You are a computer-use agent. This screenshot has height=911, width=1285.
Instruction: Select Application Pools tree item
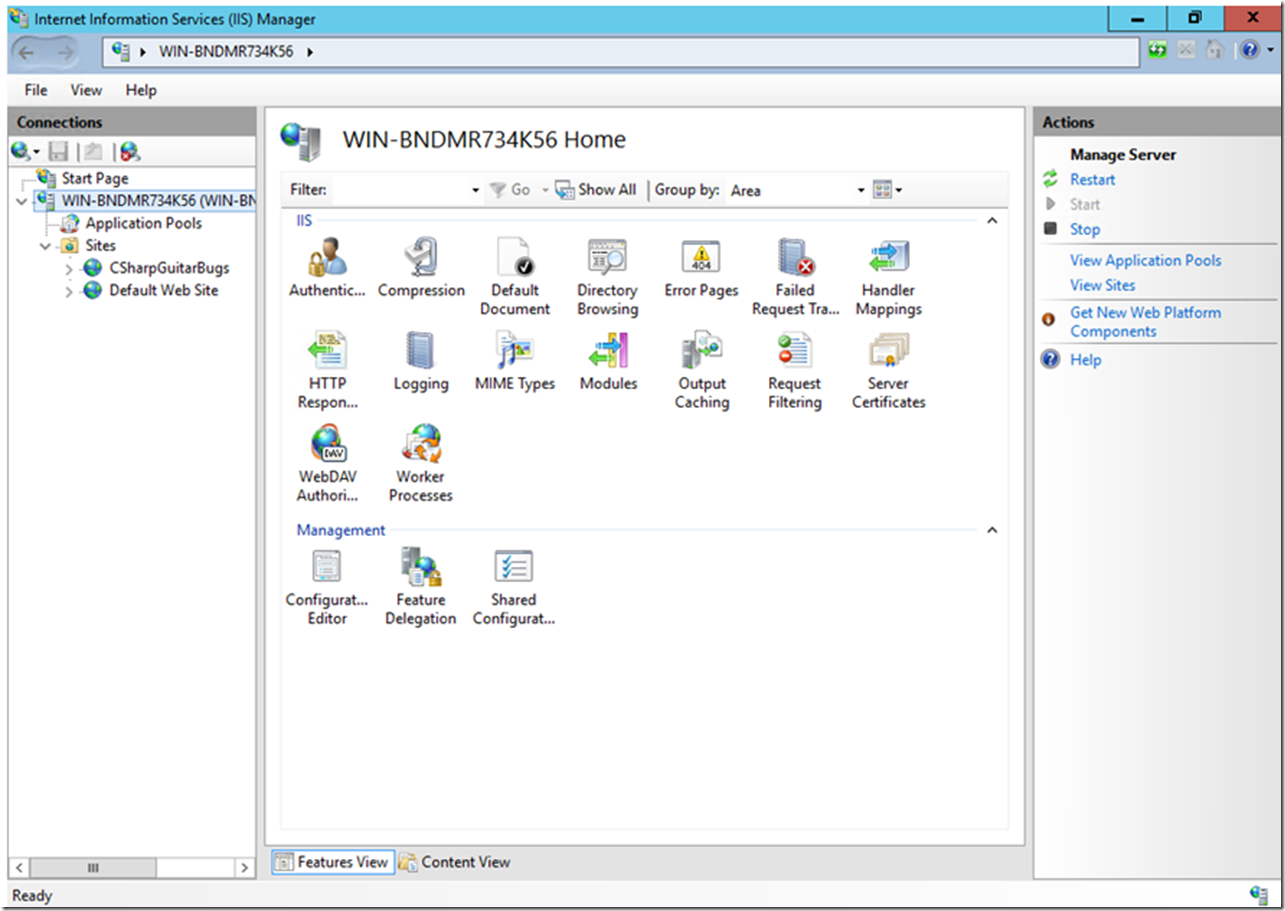click(143, 223)
